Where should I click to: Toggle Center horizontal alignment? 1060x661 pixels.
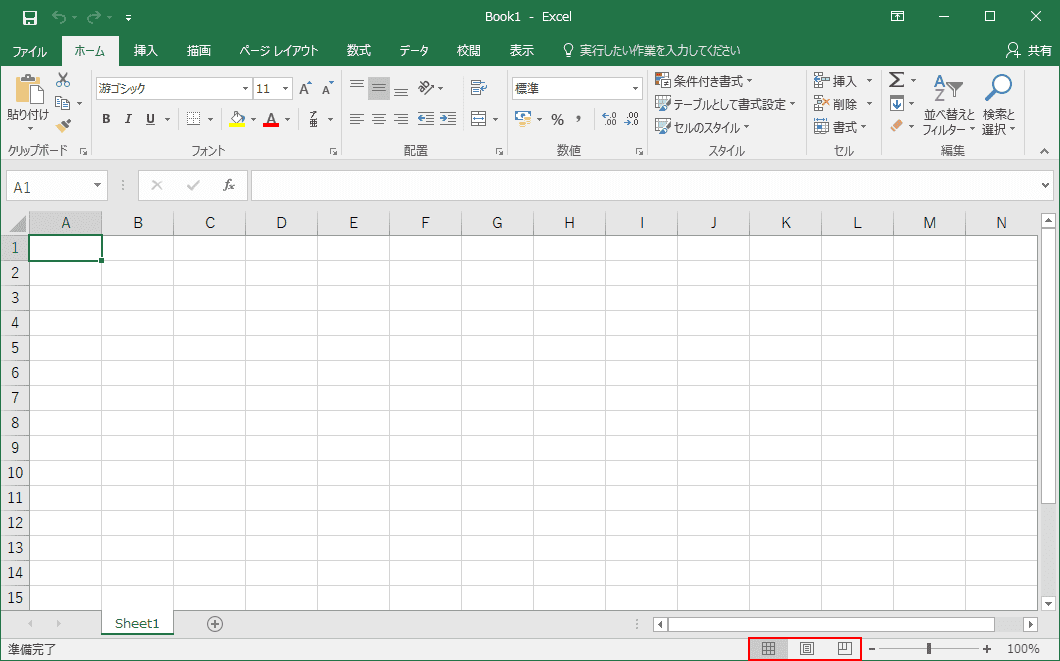coord(379,120)
